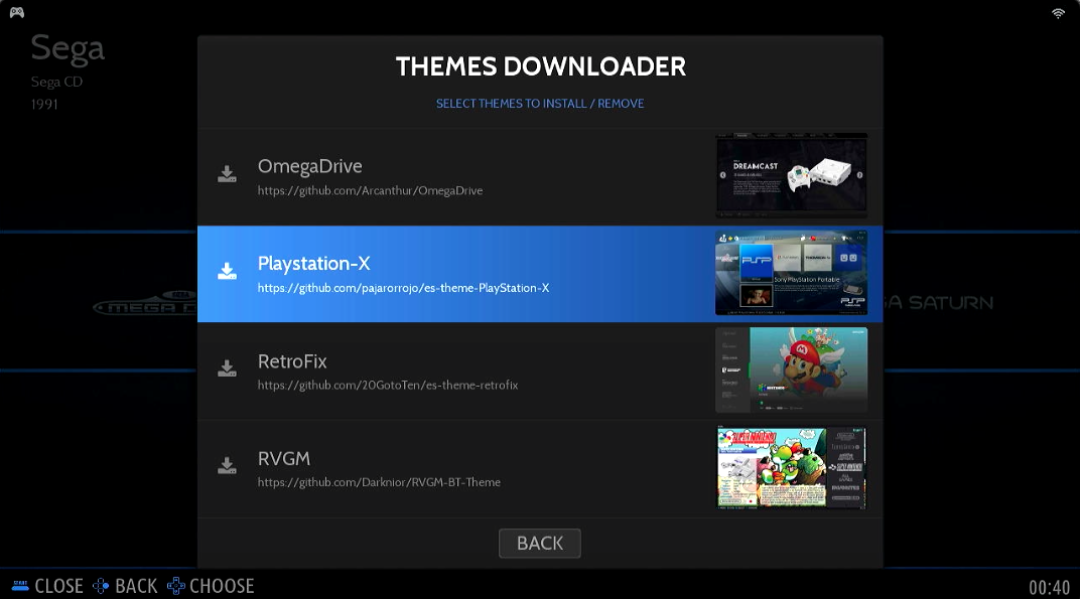Viewport: 1080px width, 599px height.
Task: Click the download icon next to RetroFix
Action: (x=227, y=368)
